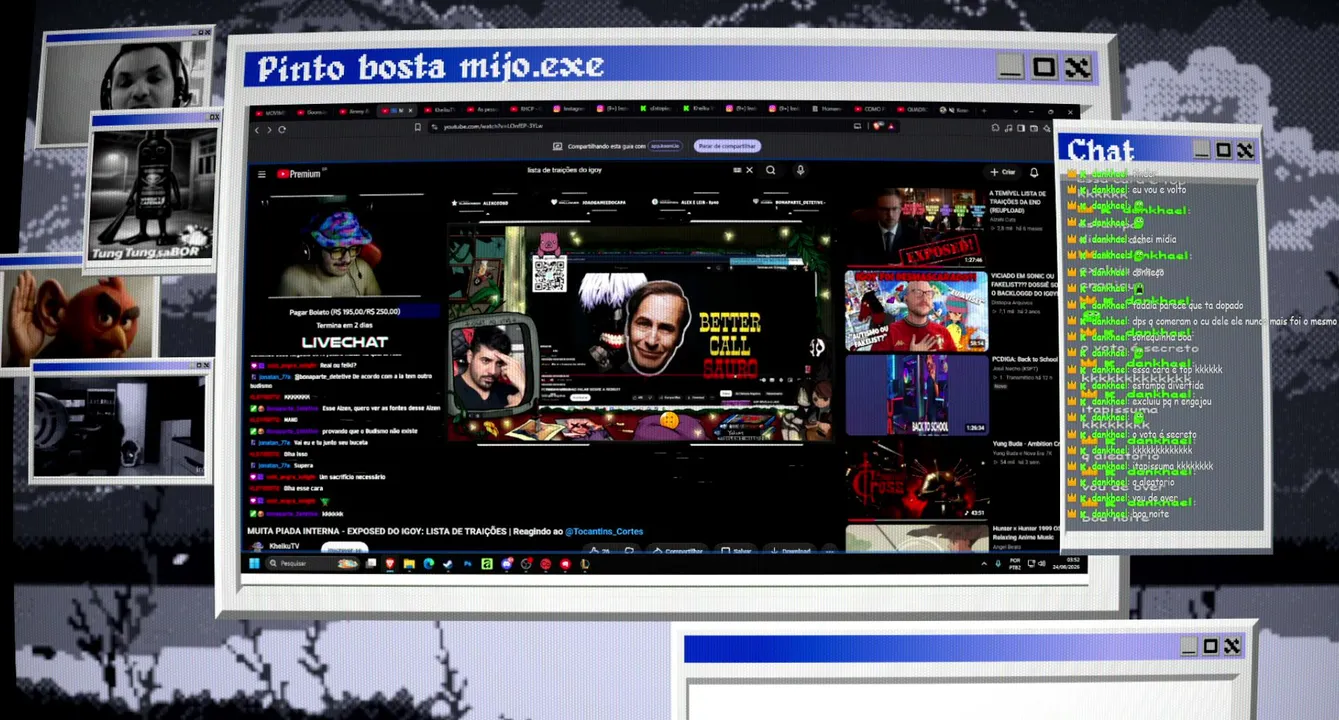Click the Salvar save button under video
The image size is (1339, 720).
[x=736, y=551]
